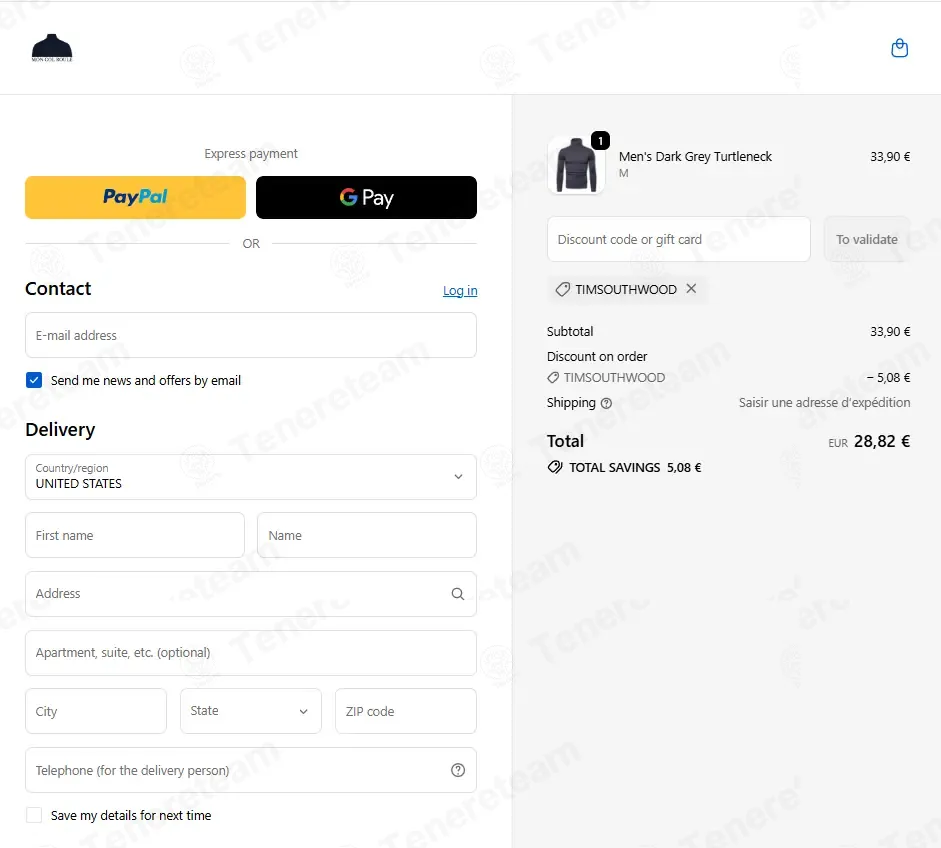The height and width of the screenshot is (848, 941).
Task: Open the shopping bag cart icon
Action: [x=899, y=48]
